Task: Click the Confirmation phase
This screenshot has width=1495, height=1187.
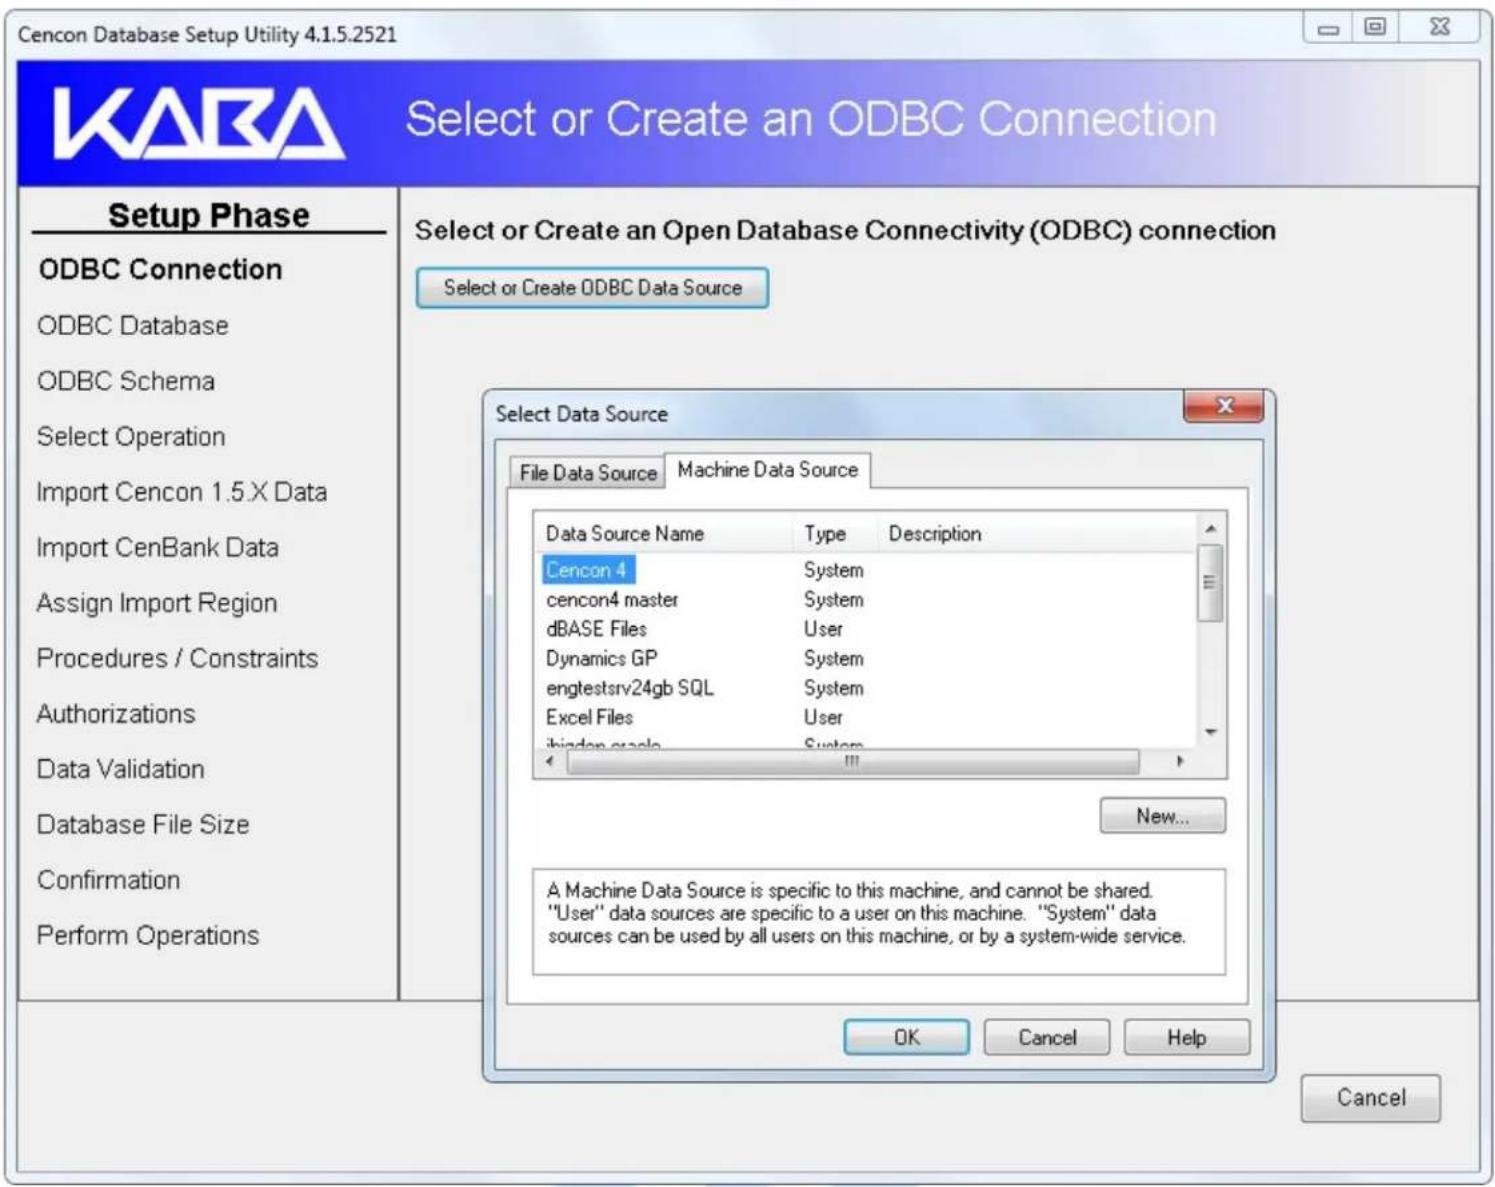Action: coord(109,880)
